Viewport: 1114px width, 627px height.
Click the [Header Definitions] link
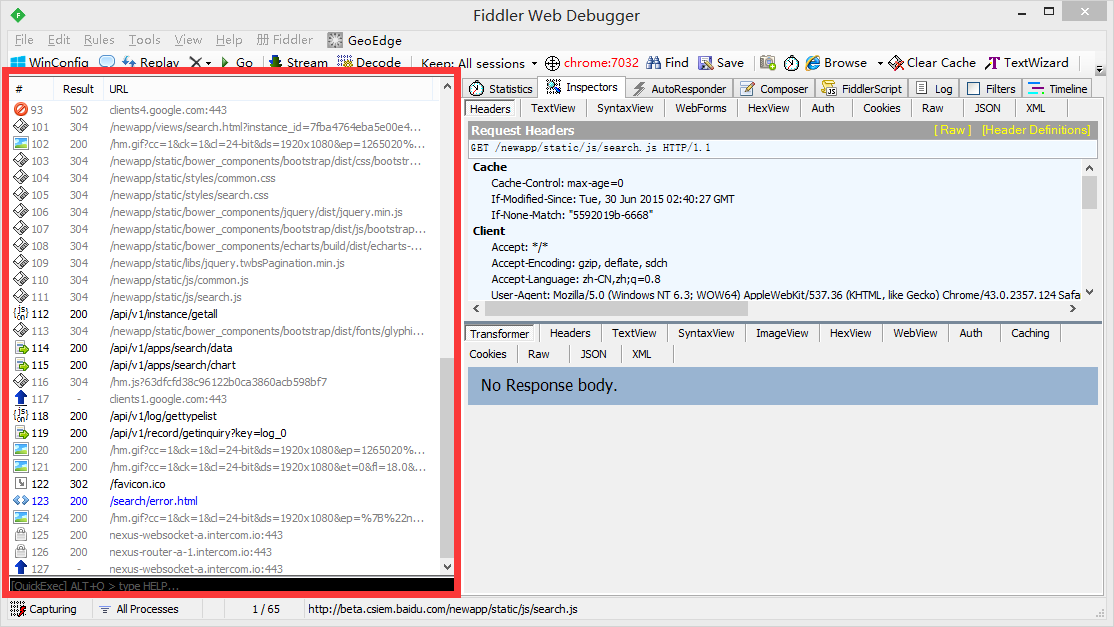[x=1036, y=130]
